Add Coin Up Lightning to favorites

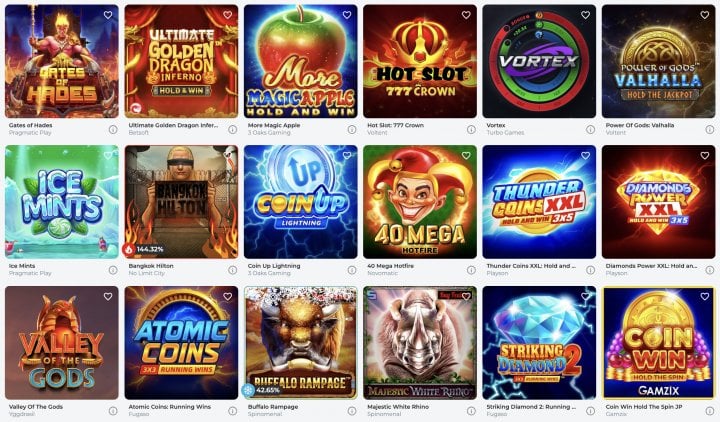pyautogui.click(x=347, y=156)
